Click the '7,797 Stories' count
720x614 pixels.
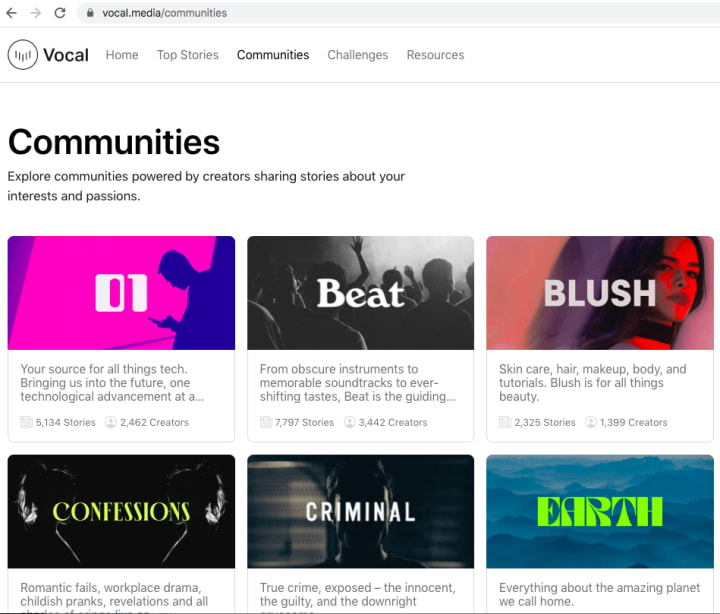coord(304,422)
